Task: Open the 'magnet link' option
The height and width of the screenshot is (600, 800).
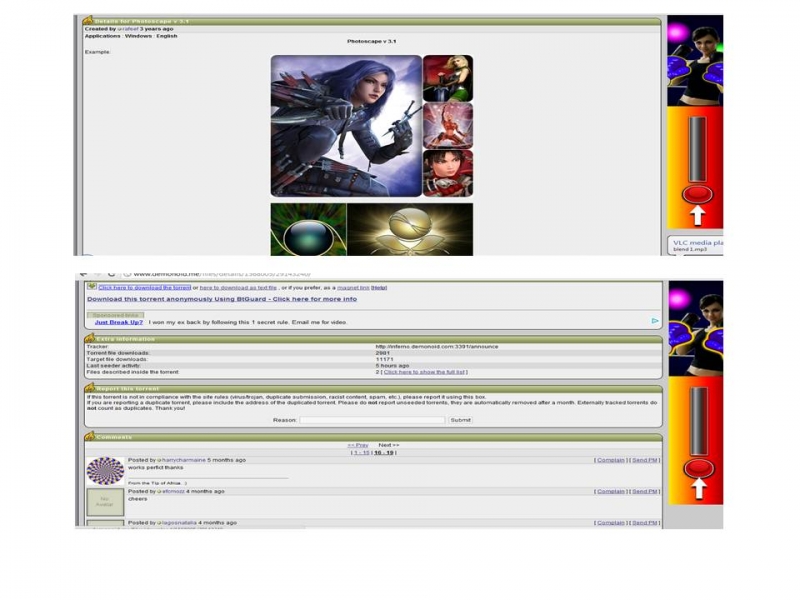Action: tap(353, 287)
